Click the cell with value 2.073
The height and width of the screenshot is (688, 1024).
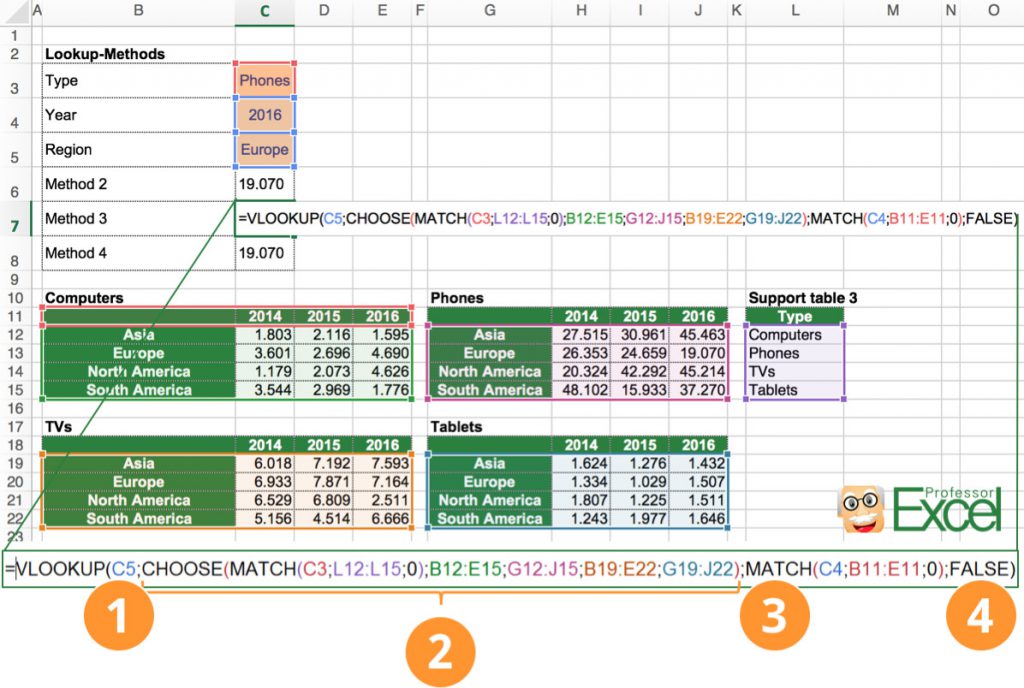coord(324,371)
